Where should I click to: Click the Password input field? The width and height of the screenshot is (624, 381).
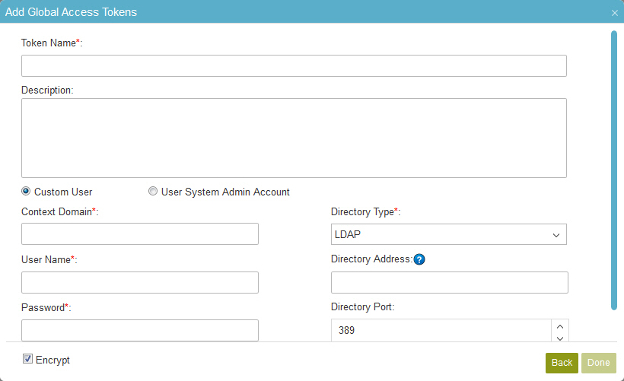(140, 330)
